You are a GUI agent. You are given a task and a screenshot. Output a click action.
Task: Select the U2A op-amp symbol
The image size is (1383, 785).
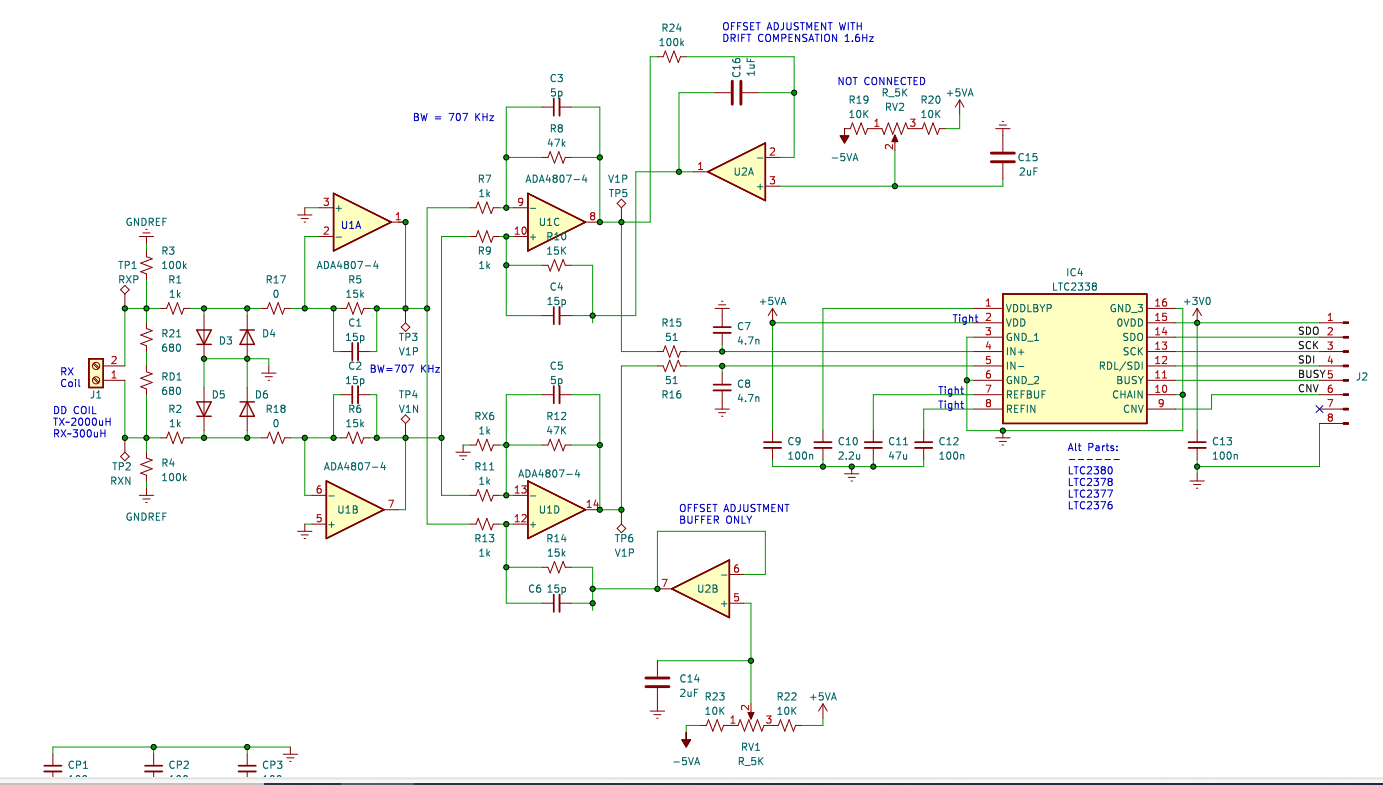click(738, 171)
